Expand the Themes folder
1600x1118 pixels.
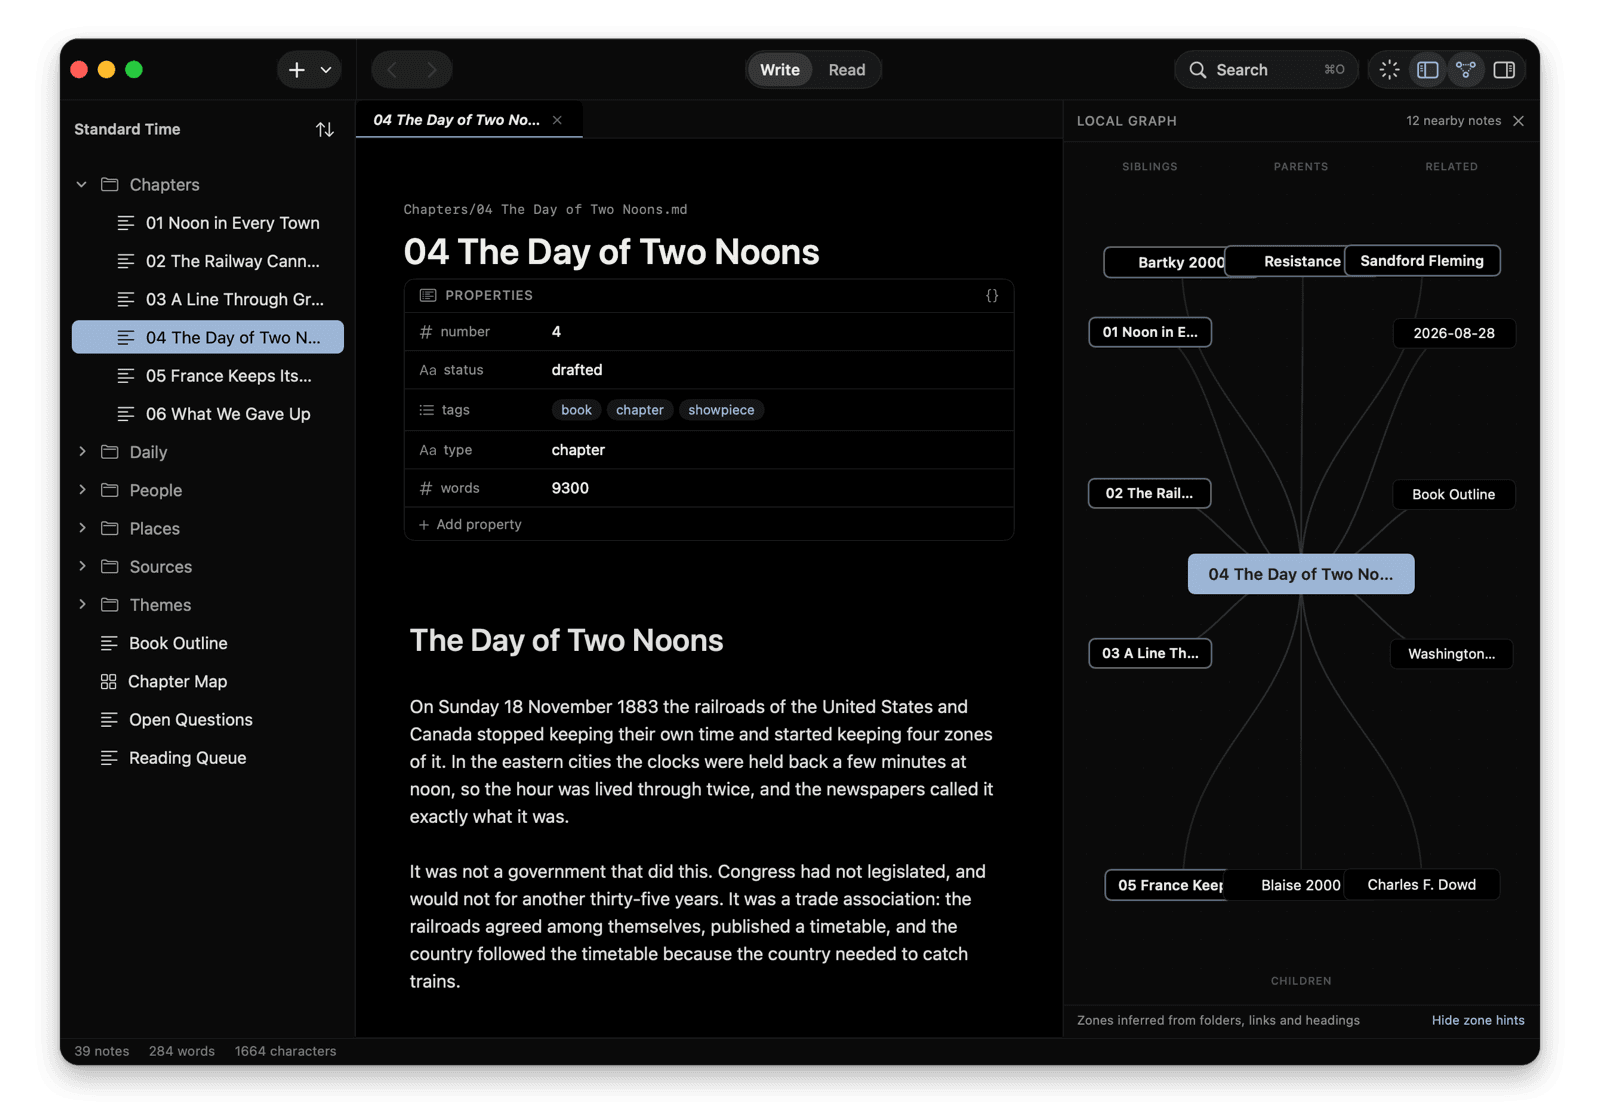click(x=82, y=605)
